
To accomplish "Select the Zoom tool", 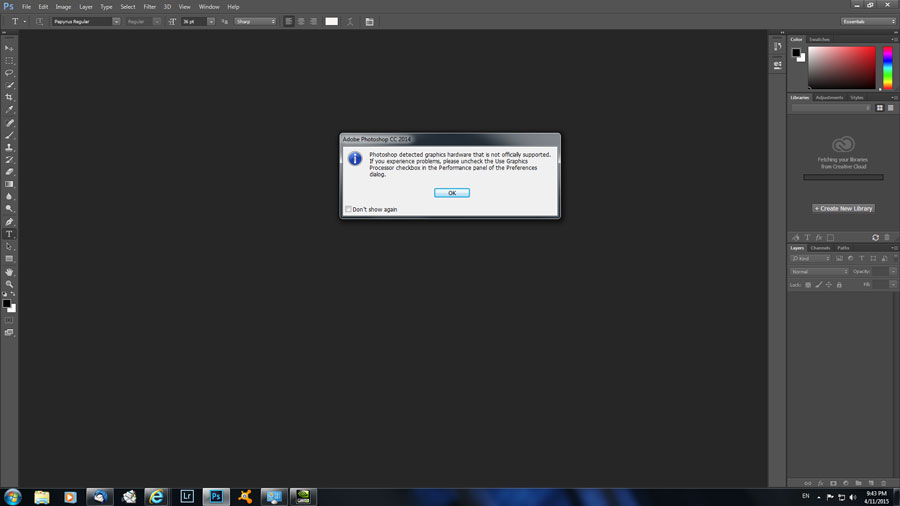I will 10,284.
